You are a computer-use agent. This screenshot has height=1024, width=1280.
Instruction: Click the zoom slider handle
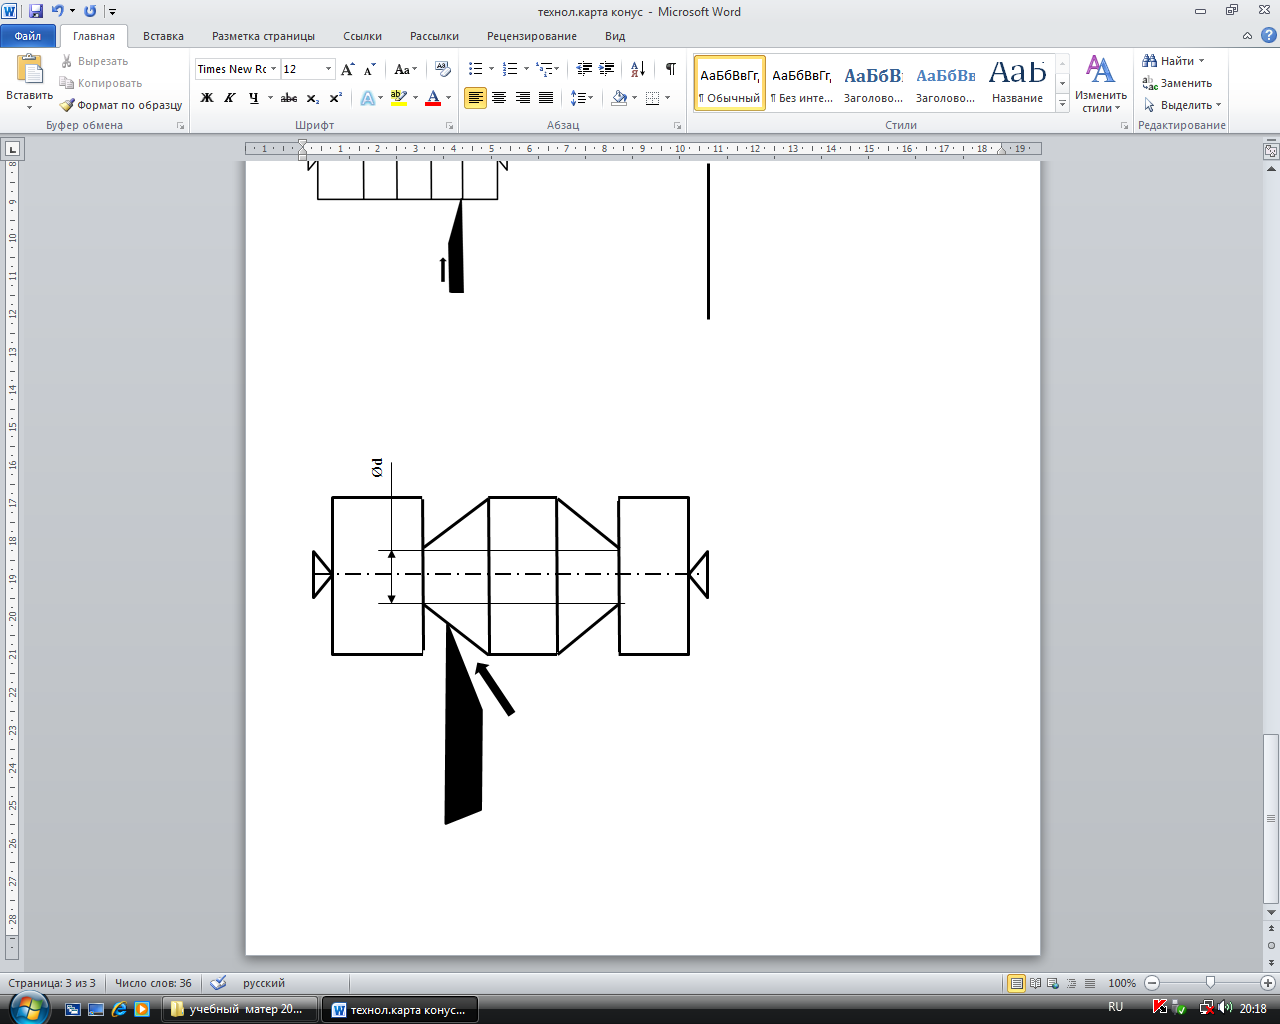coord(1210,983)
